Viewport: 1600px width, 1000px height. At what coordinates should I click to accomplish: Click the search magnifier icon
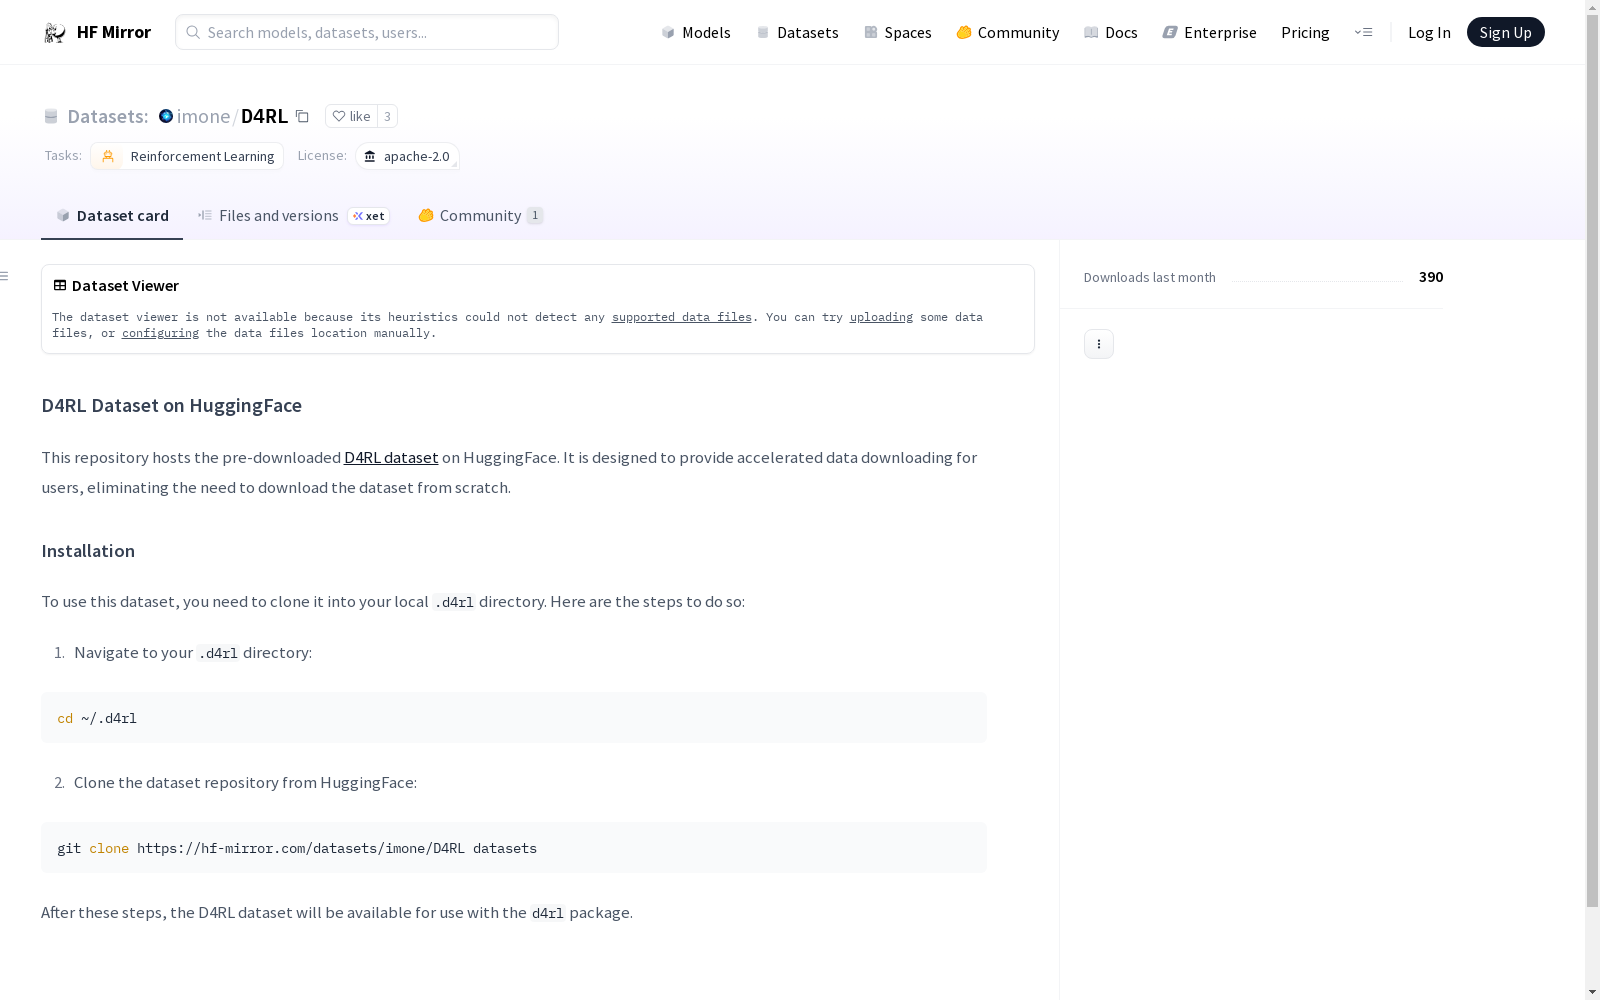193,32
